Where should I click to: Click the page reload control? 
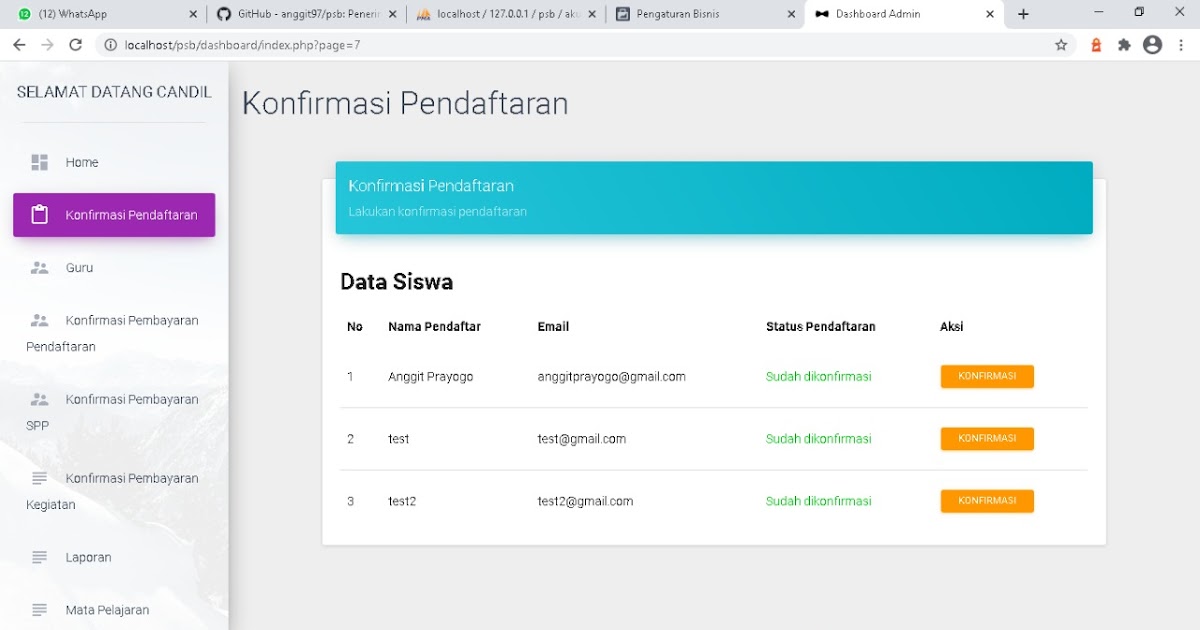tap(77, 45)
